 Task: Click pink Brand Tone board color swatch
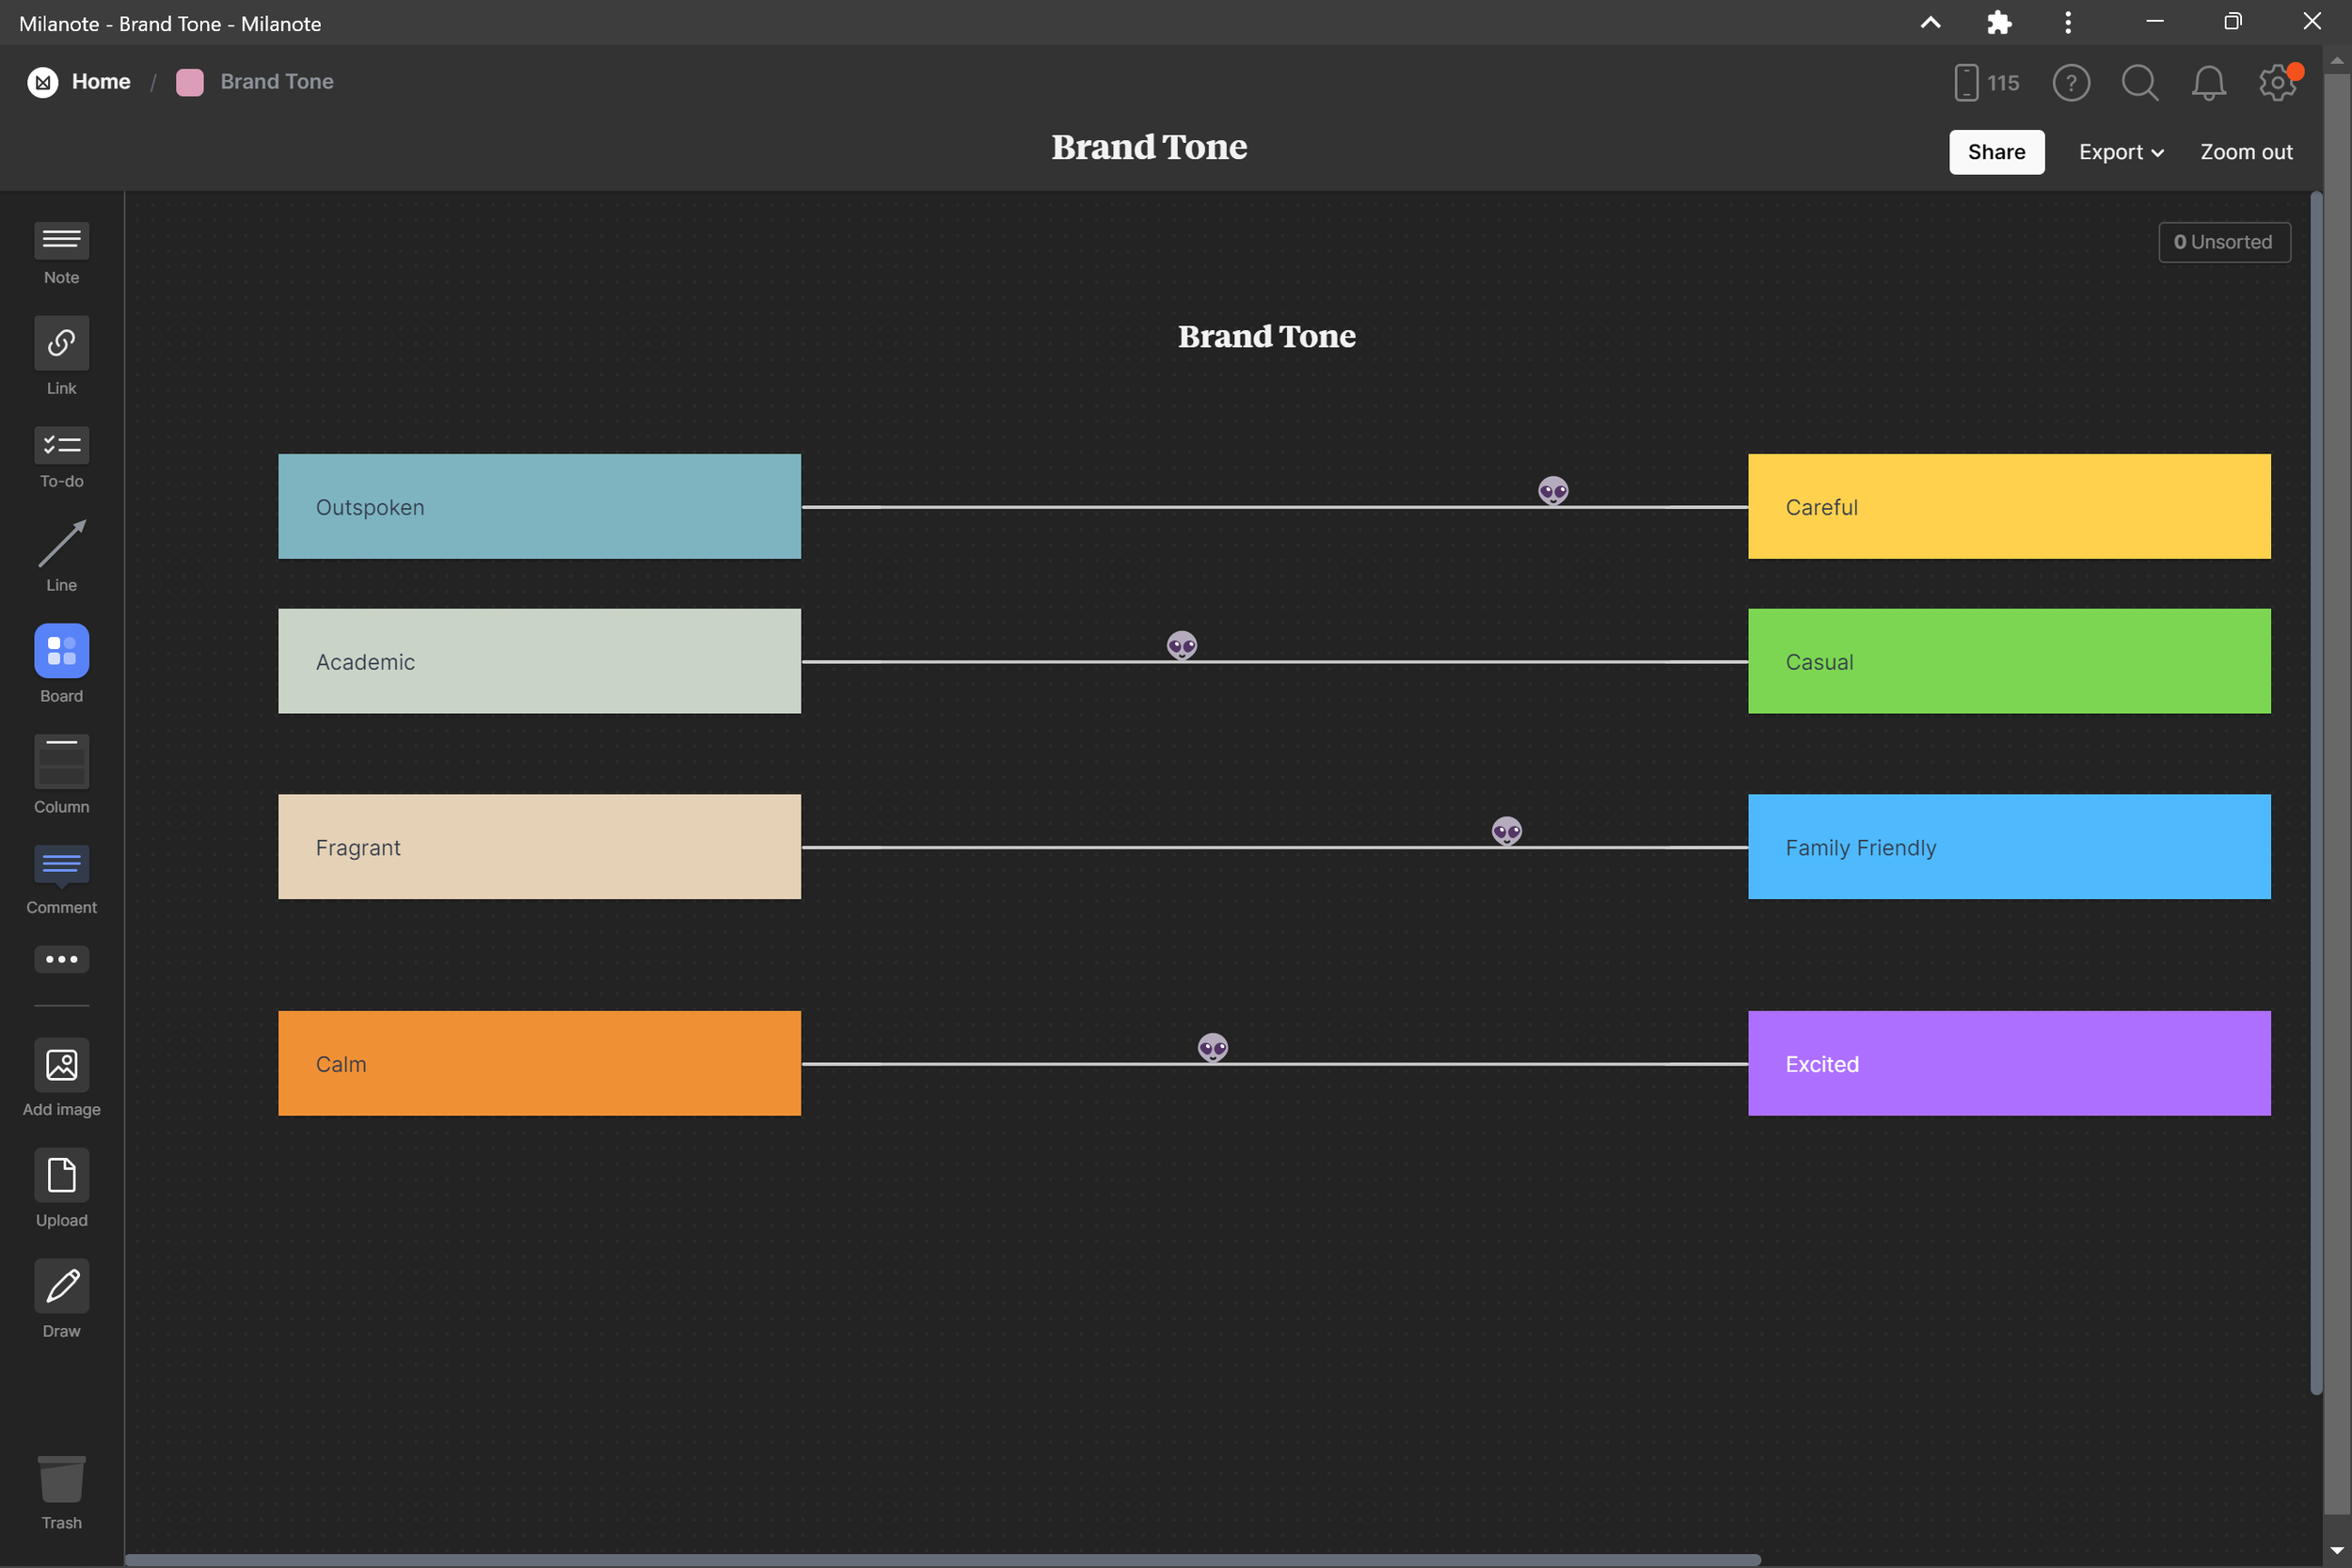(x=189, y=82)
